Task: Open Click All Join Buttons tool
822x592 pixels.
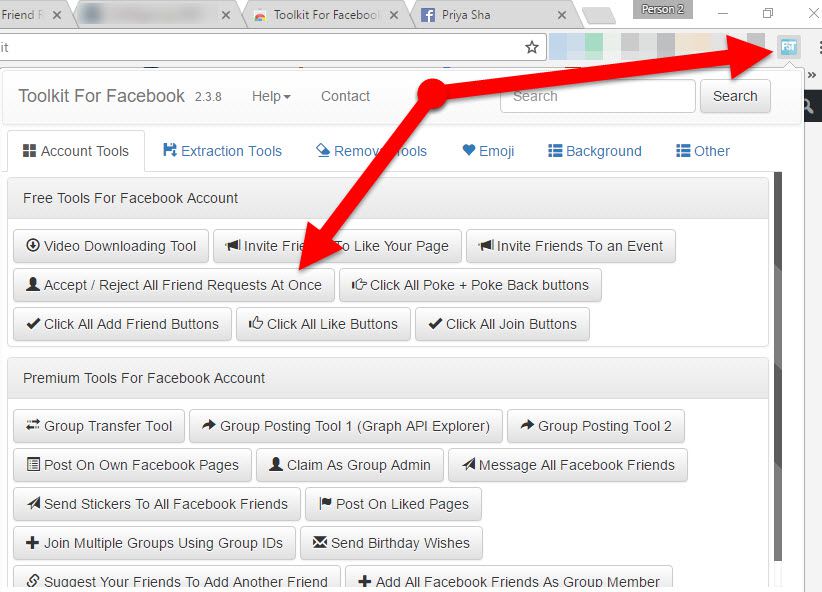Action: coord(502,324)
